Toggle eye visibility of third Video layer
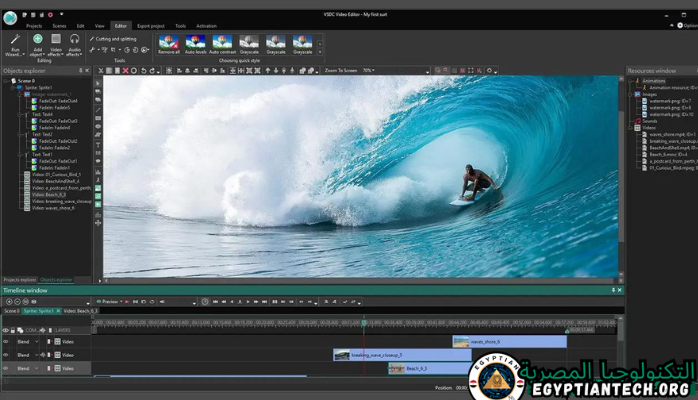Screen dimensions: 698x400 coord(6,368)
